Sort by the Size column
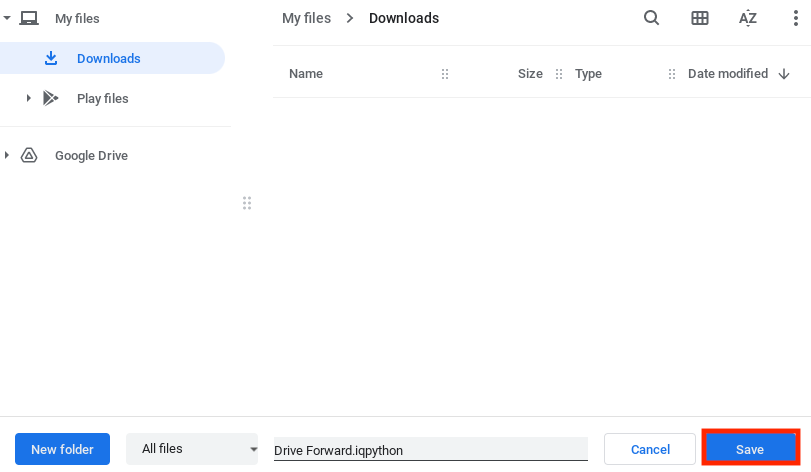This screenshot has width=811, height=472. point(530,73)
